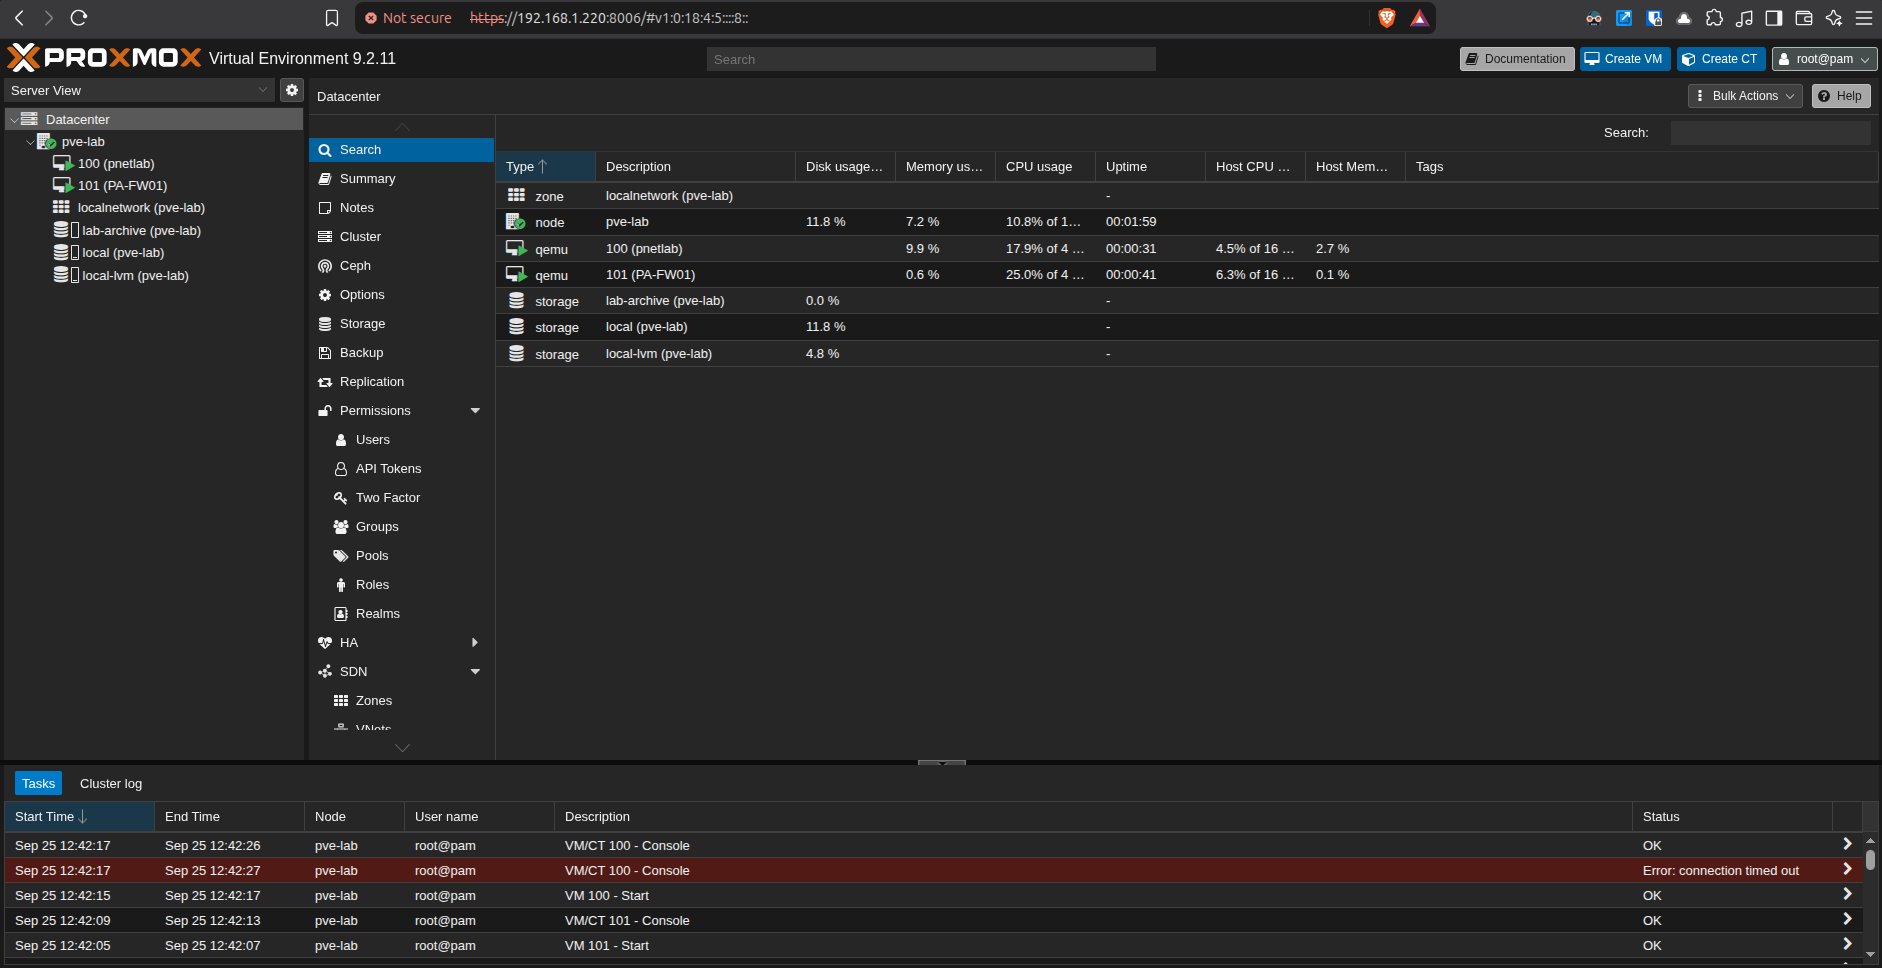1882x968 pixels.
Task: Open the Server View dropdown
Action: (138, 90)
